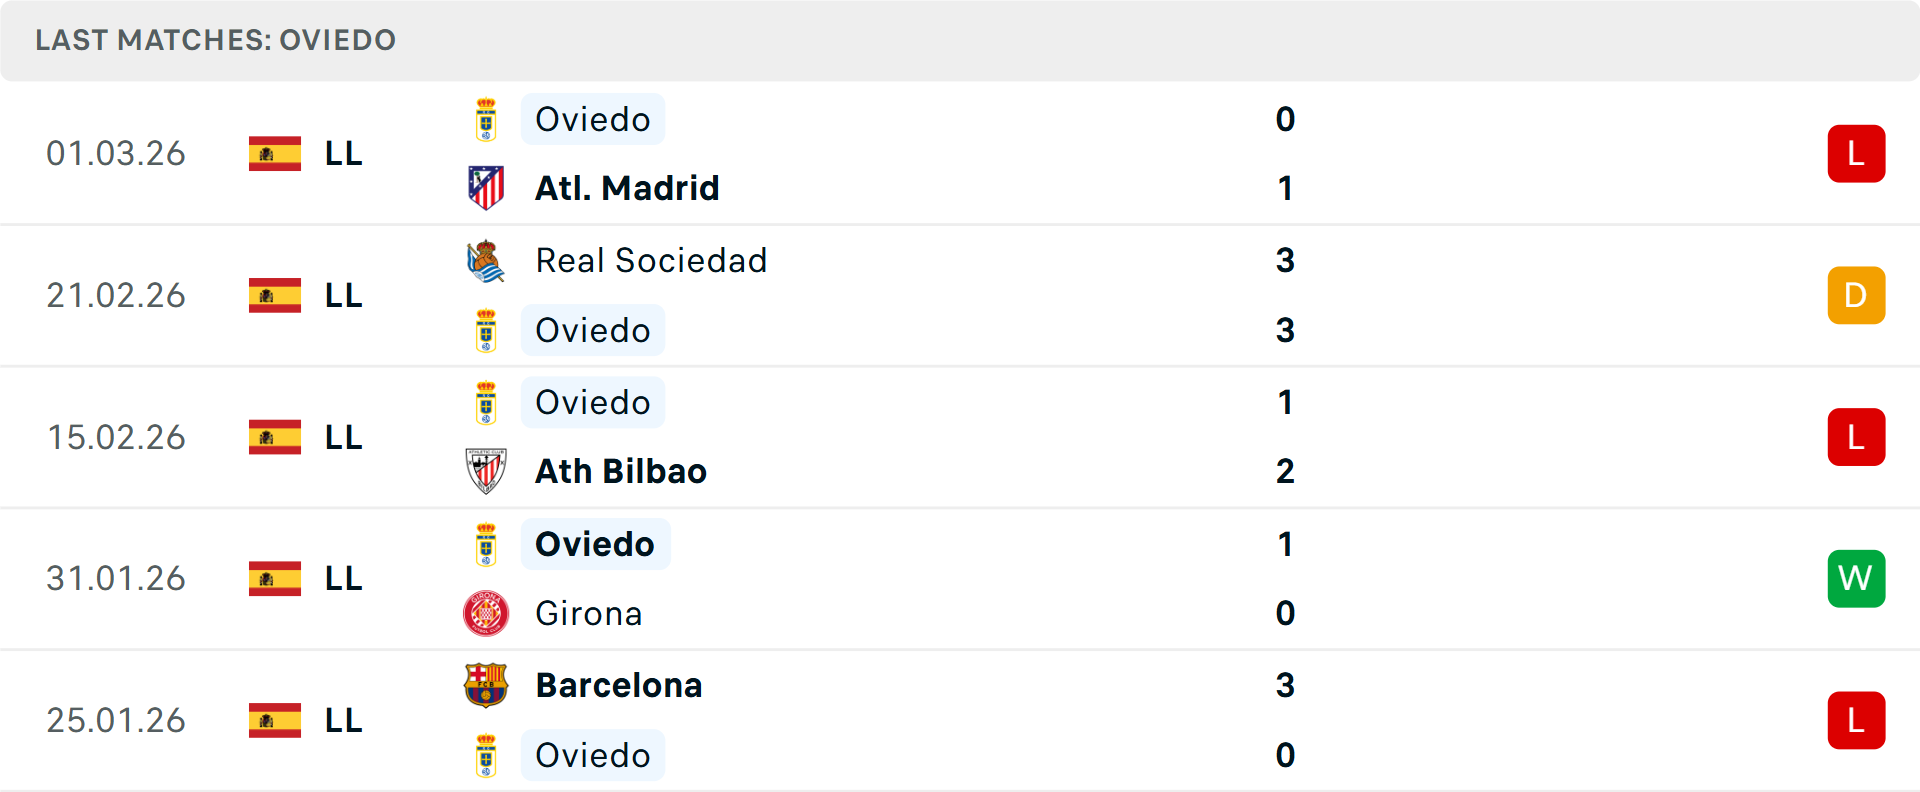The image size is (1920, 792).
Task: Click the green W badge for the Girona win
Action: [x=1856, y=578]
